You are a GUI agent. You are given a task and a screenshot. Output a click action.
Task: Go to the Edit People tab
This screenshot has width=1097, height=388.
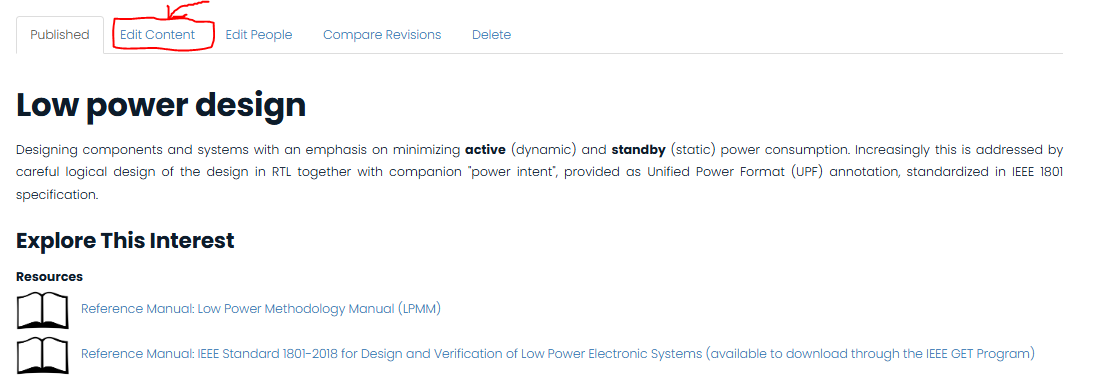pos(259,35)
